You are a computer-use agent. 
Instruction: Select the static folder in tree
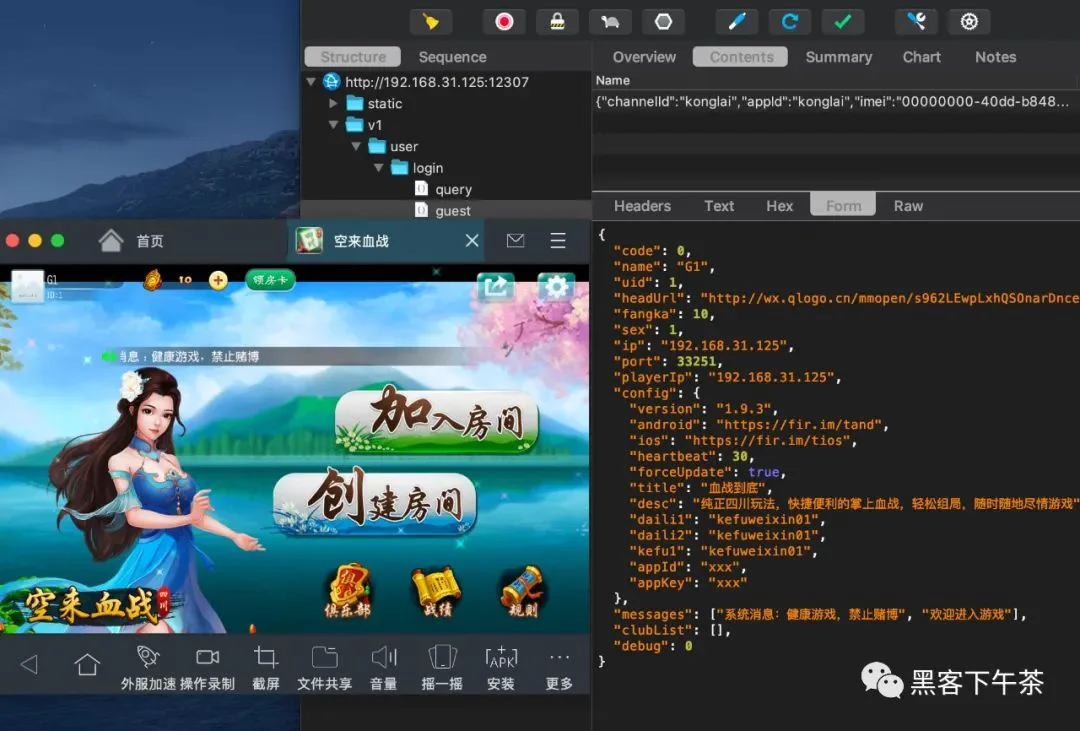375,103
